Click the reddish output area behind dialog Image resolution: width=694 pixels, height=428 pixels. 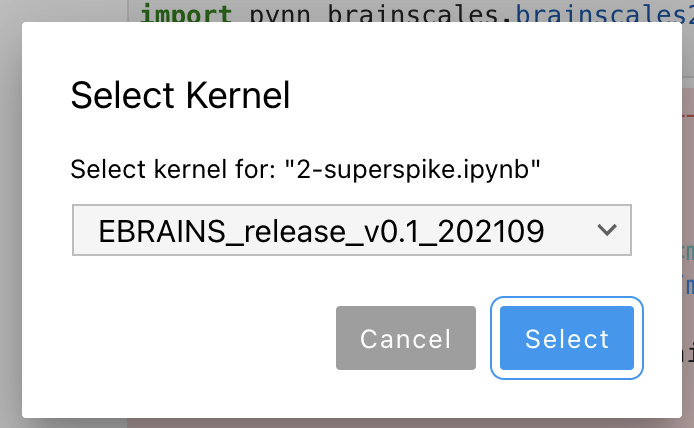click(688, 177)
